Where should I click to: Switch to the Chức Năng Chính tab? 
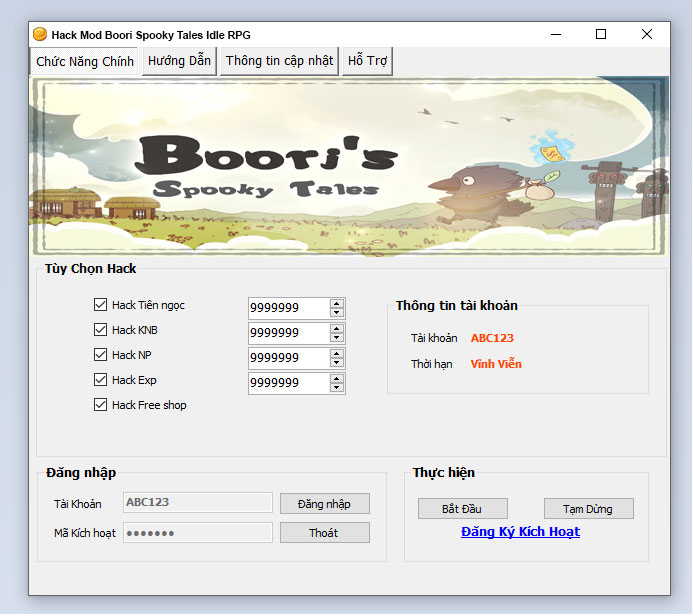(x=85, y=61)
